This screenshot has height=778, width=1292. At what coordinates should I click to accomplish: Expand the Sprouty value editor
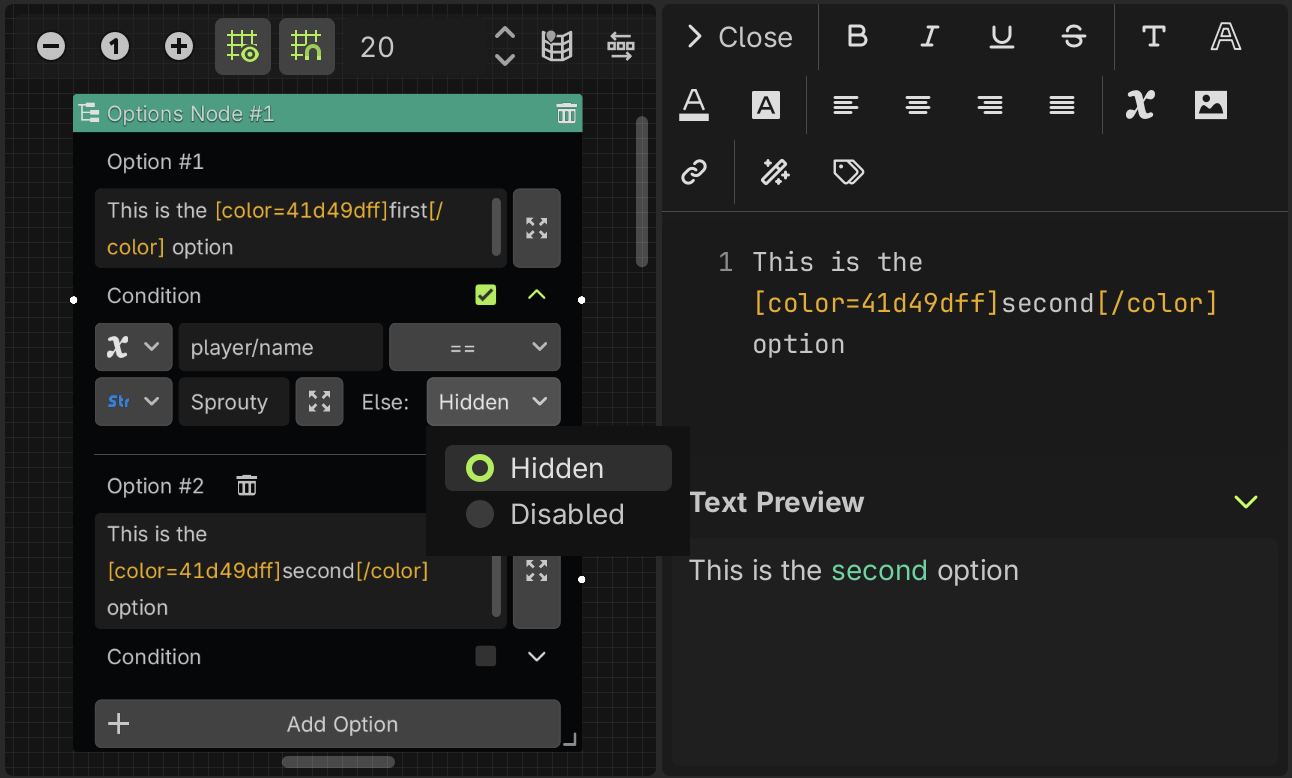tap(320, 401)
